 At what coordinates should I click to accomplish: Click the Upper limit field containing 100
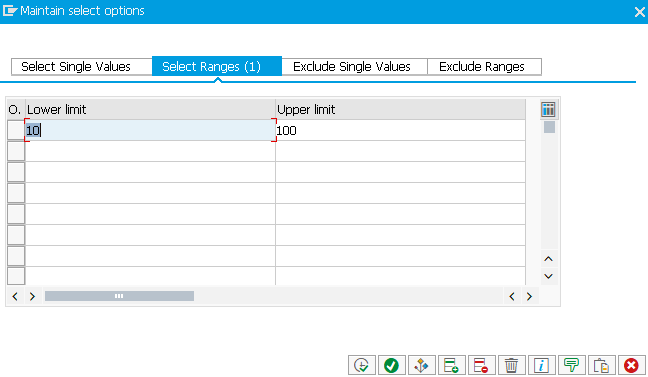tap(400, 131)
